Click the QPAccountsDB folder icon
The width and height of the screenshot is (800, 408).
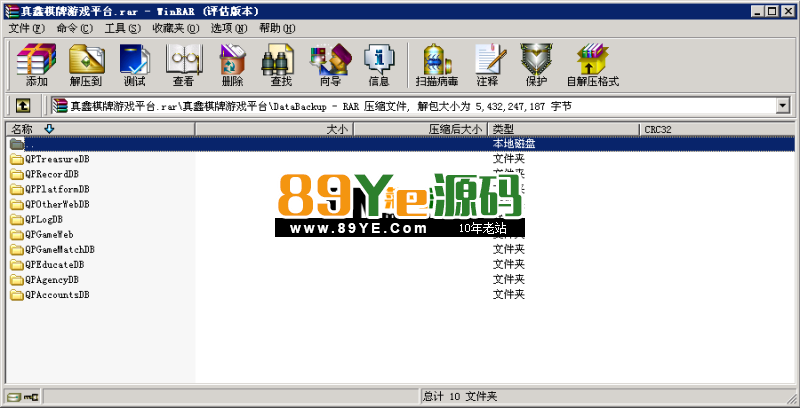(17, 295)
